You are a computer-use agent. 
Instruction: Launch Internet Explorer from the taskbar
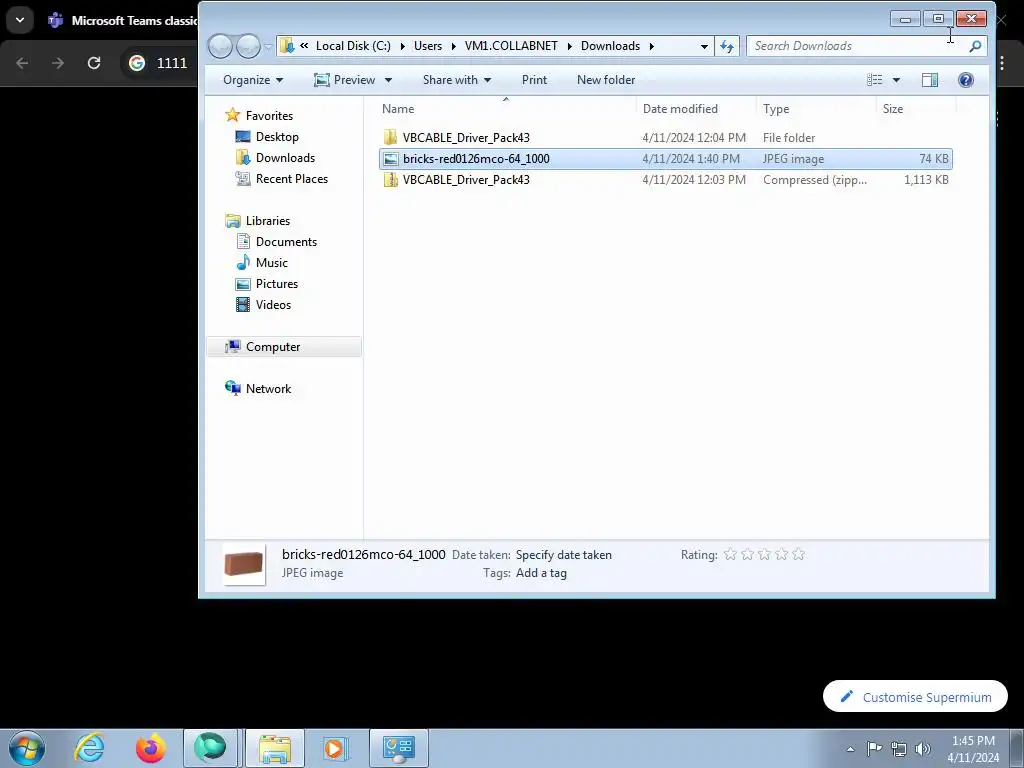pyautogui.click(x=88, y=748)
